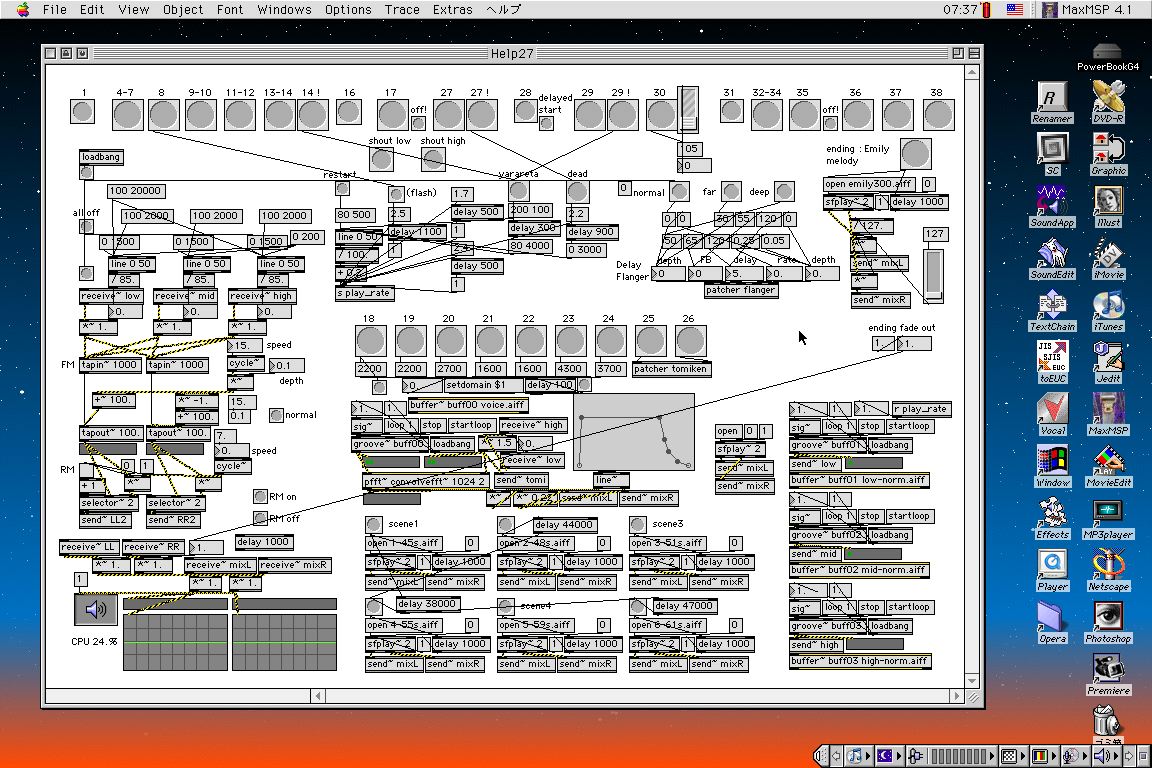The width and height of the screenshot is (1152, 768).
Task: Click the 'ending : Emily melody' button
Action: coord(915,154)
